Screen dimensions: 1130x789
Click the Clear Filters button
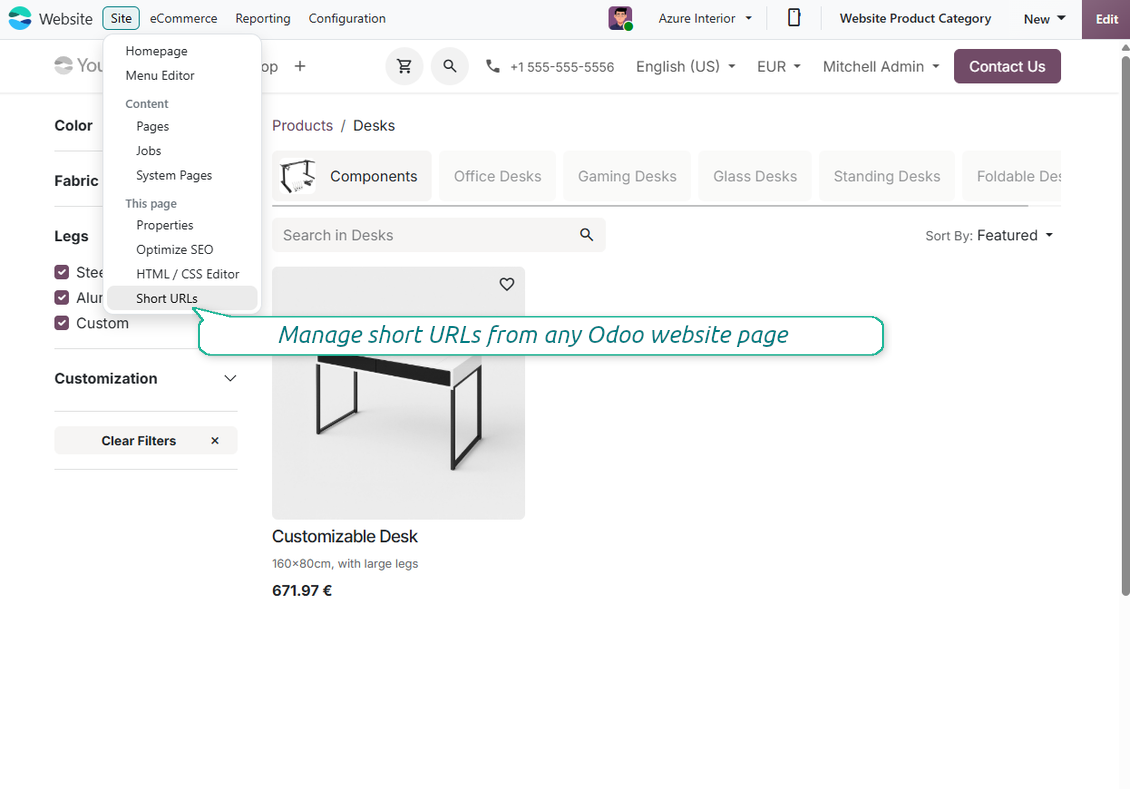146,441
